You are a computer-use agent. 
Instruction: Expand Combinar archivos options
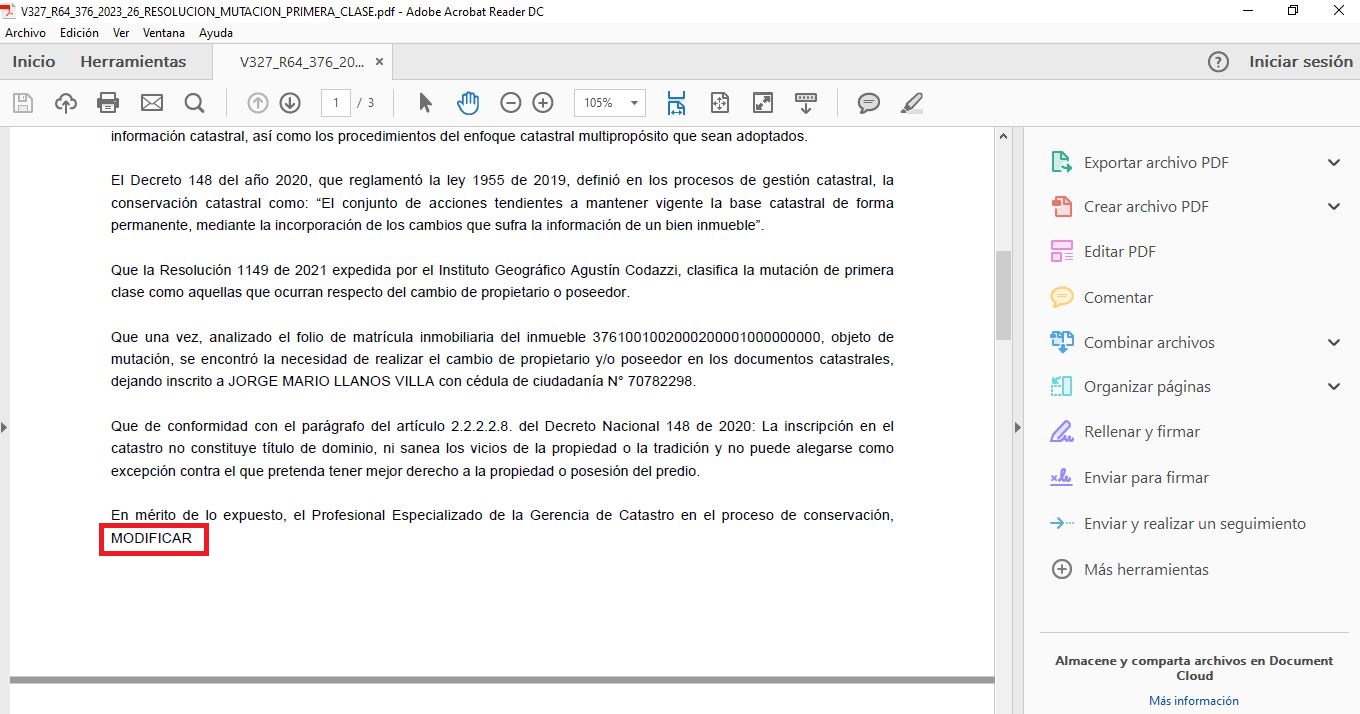pyautogui.click(x=1333, y=343)
